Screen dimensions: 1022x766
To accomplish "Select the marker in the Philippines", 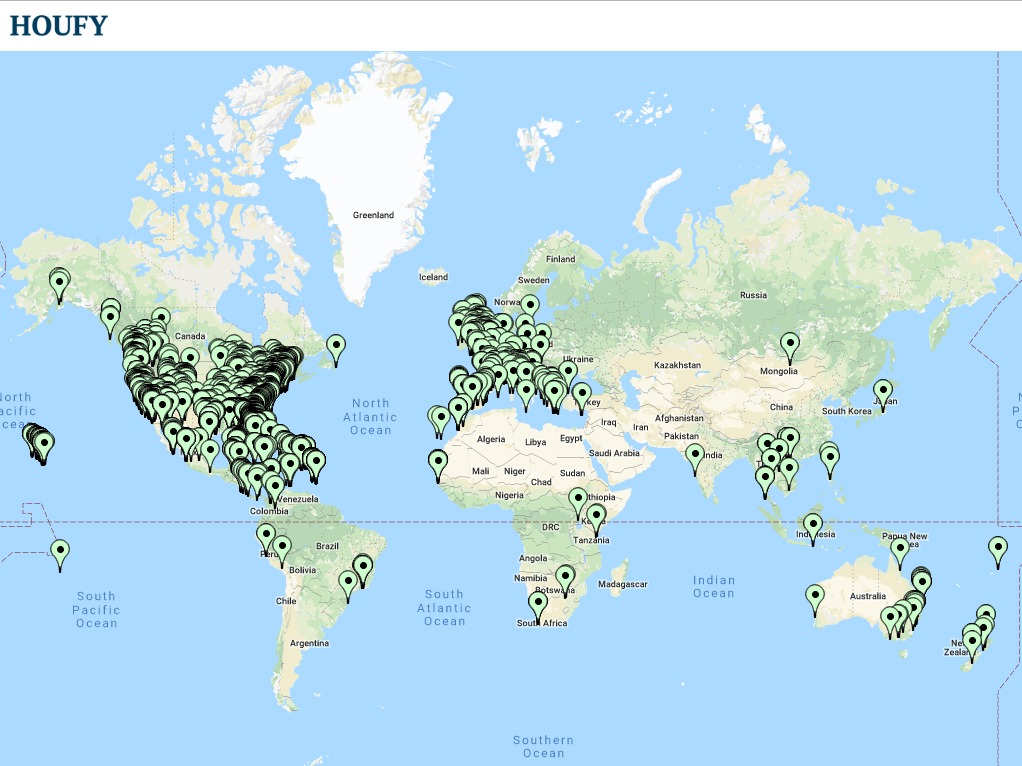I will [830, 459].
